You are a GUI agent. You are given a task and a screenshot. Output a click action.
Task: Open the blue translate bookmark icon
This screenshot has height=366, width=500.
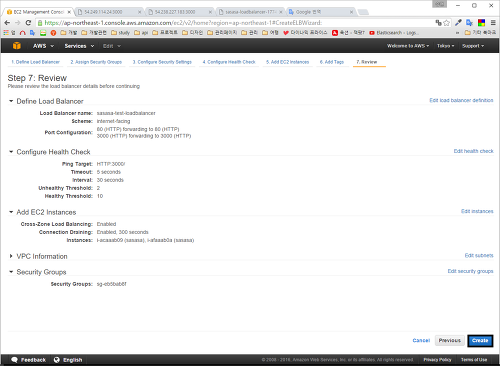tap(32, 33)
